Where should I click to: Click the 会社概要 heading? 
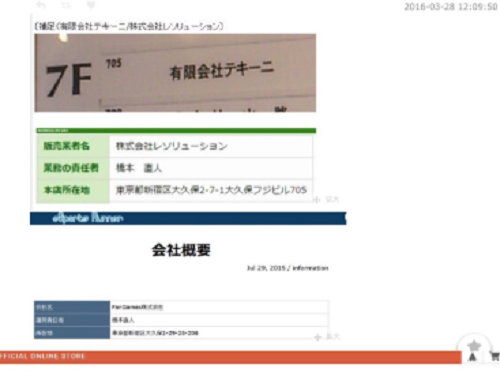[181, 250]
